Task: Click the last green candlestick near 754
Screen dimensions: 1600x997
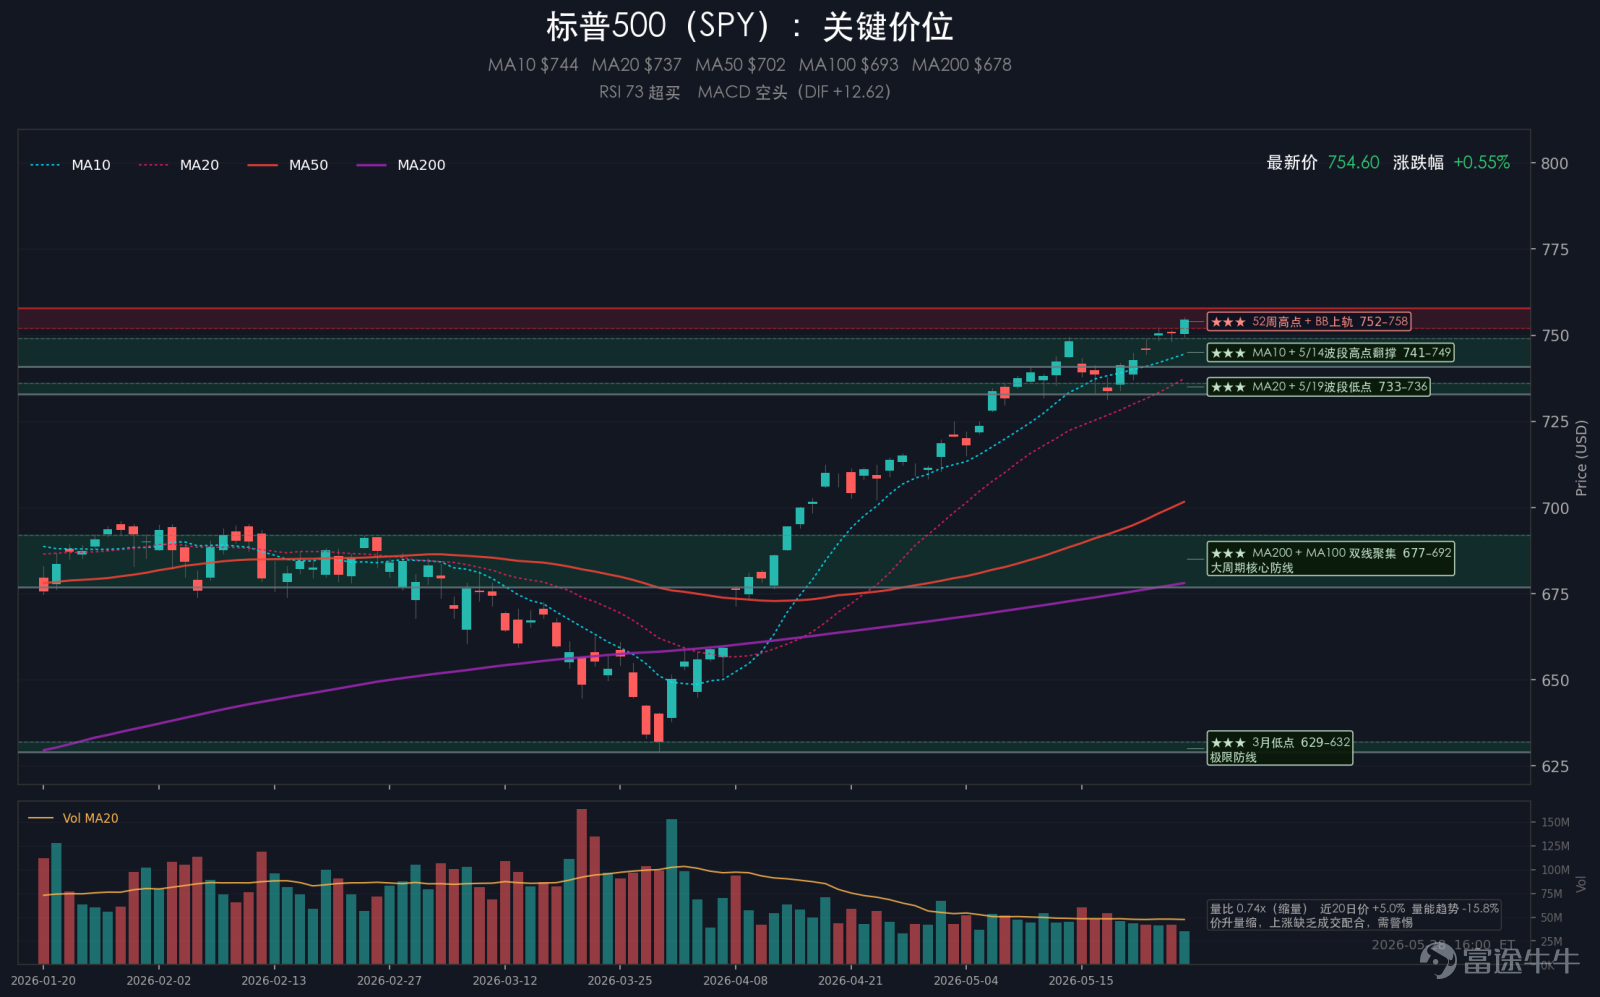Action: tap(1184, 326)
